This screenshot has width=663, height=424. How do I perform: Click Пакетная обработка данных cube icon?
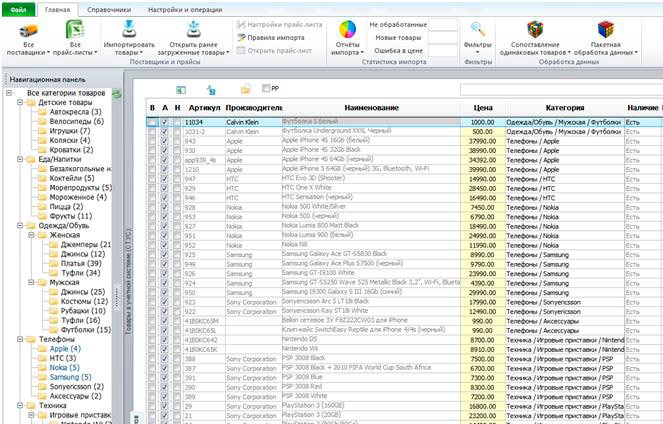605,30
